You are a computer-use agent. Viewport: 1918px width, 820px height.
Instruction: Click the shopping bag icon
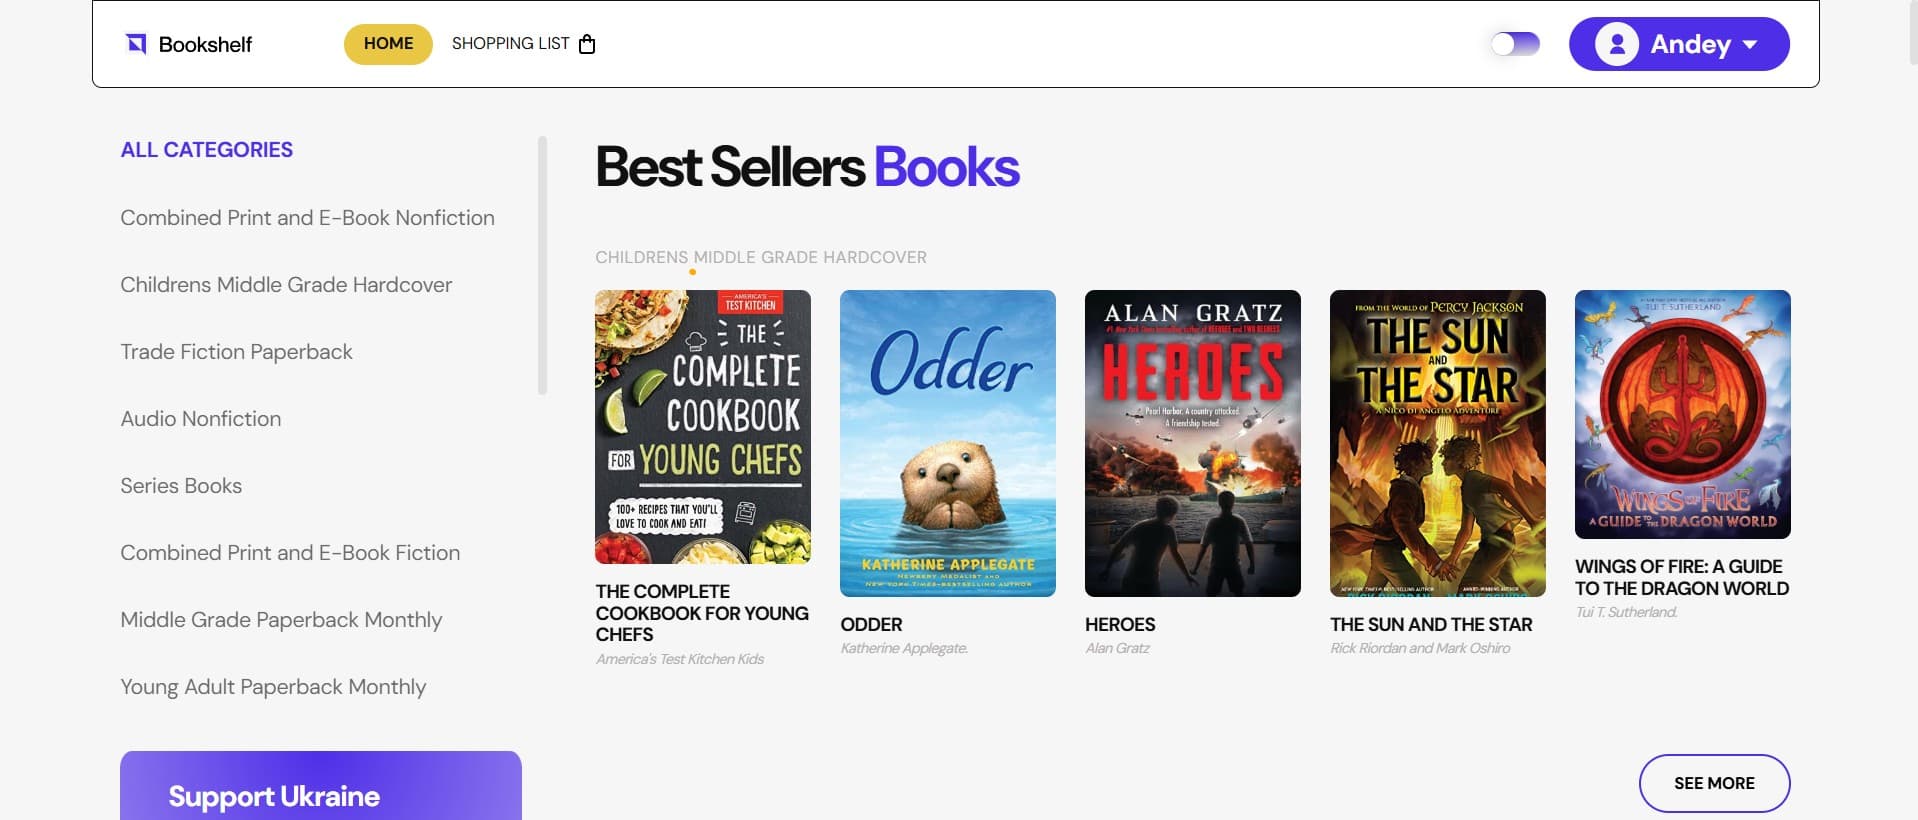pos(587,44)
